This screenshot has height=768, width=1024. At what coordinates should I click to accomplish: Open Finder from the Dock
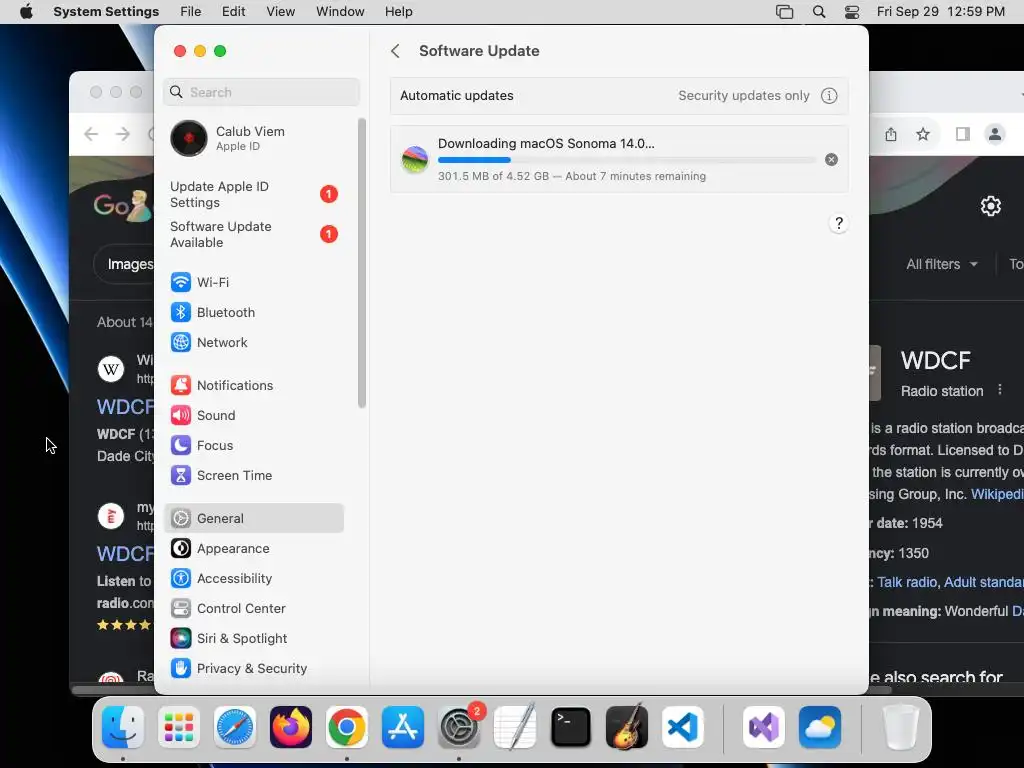pyautogui.click(x=123, y=727)
